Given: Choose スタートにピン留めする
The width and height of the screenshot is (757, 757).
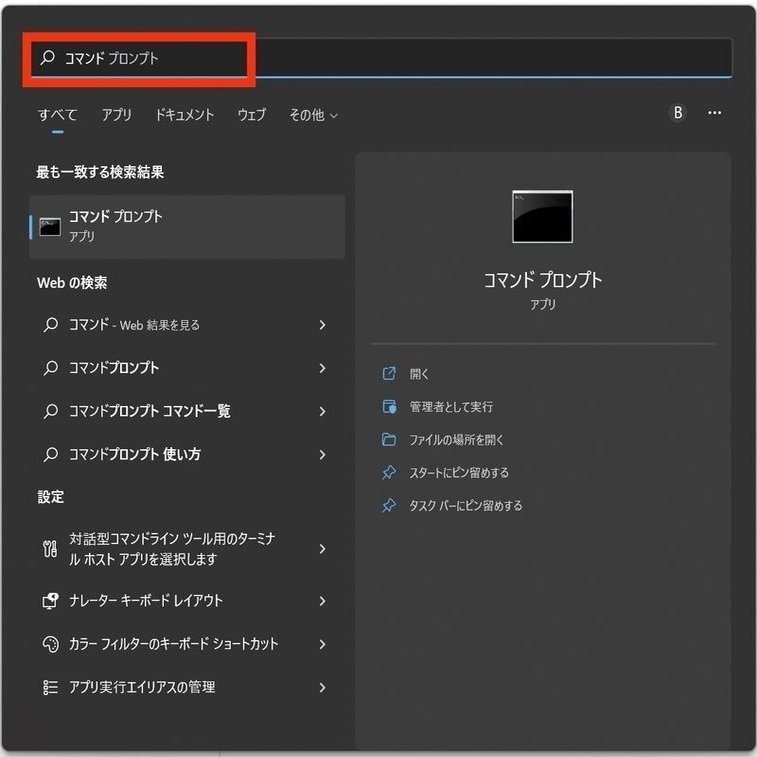Looking at the screenshot, I should click(459, 473).
